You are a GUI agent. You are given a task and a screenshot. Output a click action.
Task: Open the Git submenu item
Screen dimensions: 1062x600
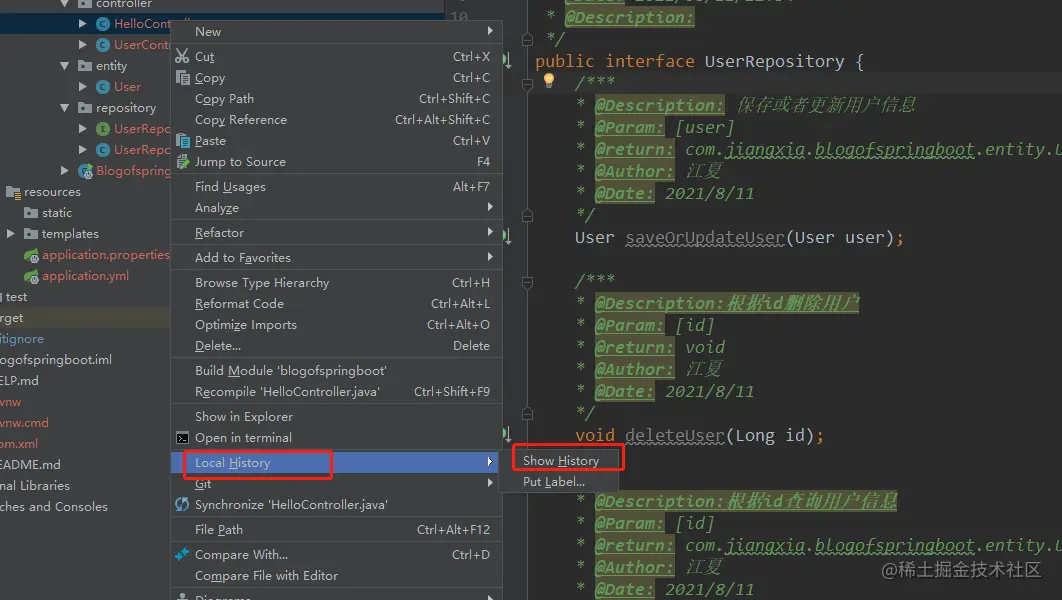tap(336, 484)
